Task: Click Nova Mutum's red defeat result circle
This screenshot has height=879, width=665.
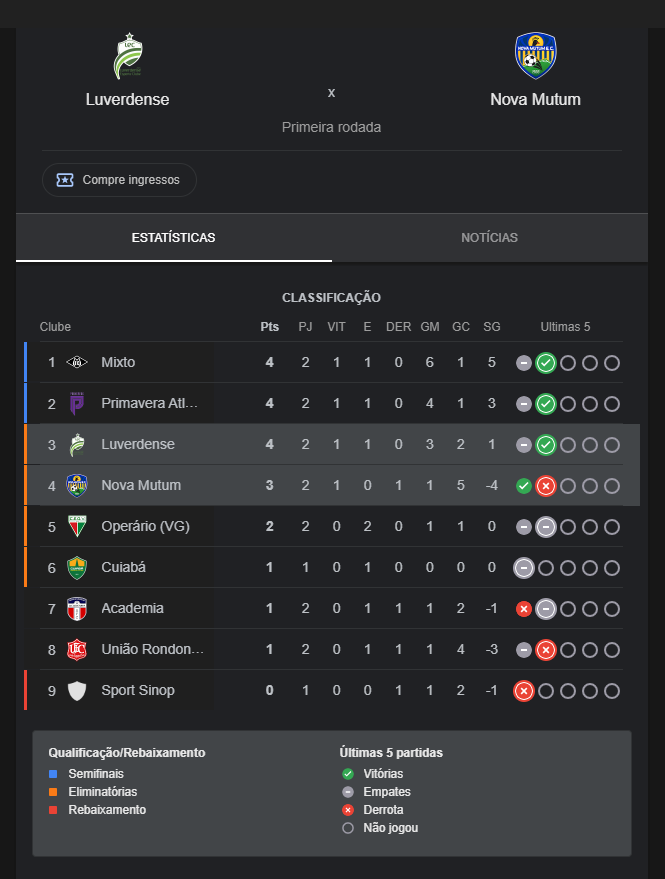Action: click(546, 486)
